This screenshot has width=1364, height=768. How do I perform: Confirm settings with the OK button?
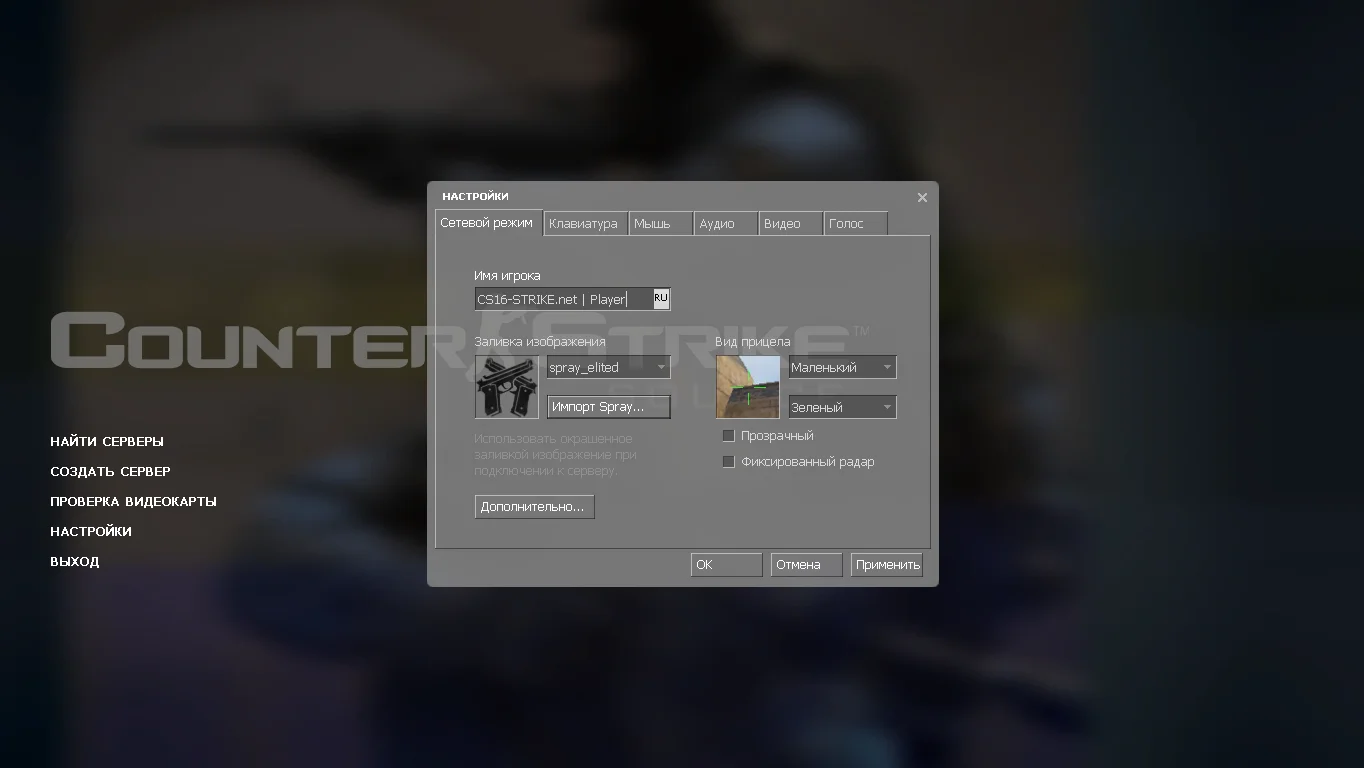click(x=725, y=565)
